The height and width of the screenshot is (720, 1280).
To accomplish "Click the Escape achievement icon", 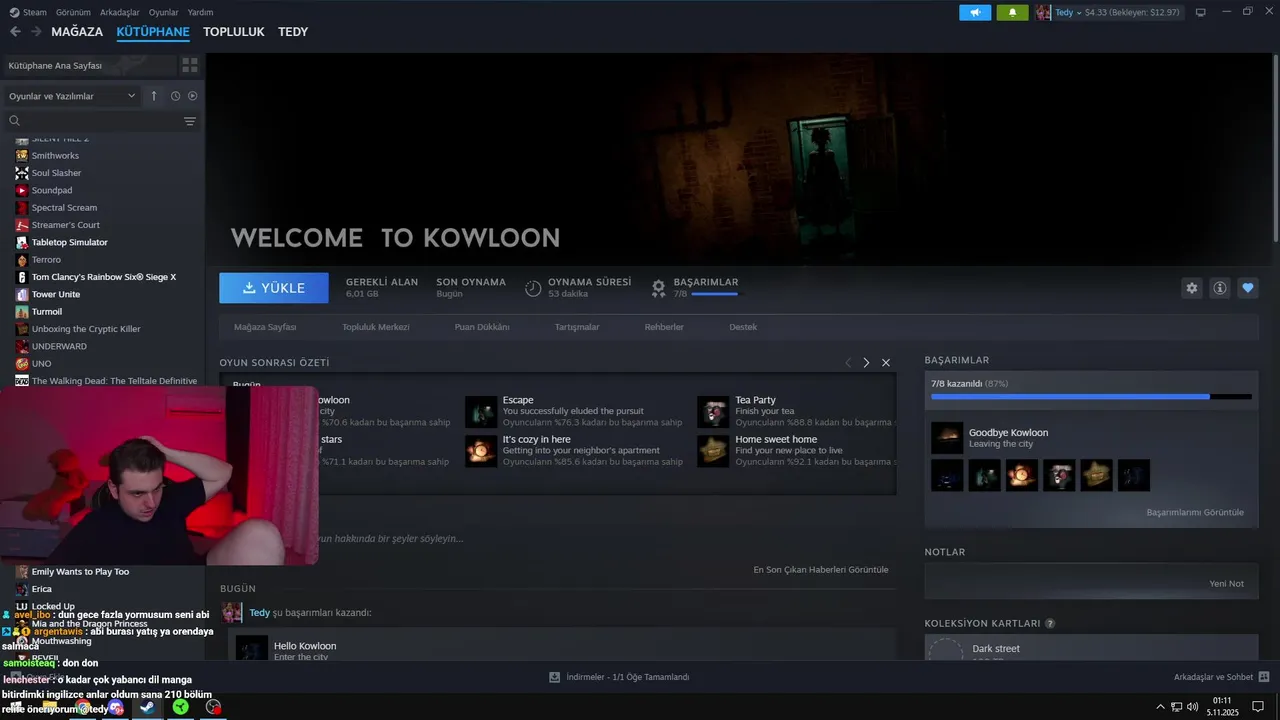I will [x=481, y=411].
